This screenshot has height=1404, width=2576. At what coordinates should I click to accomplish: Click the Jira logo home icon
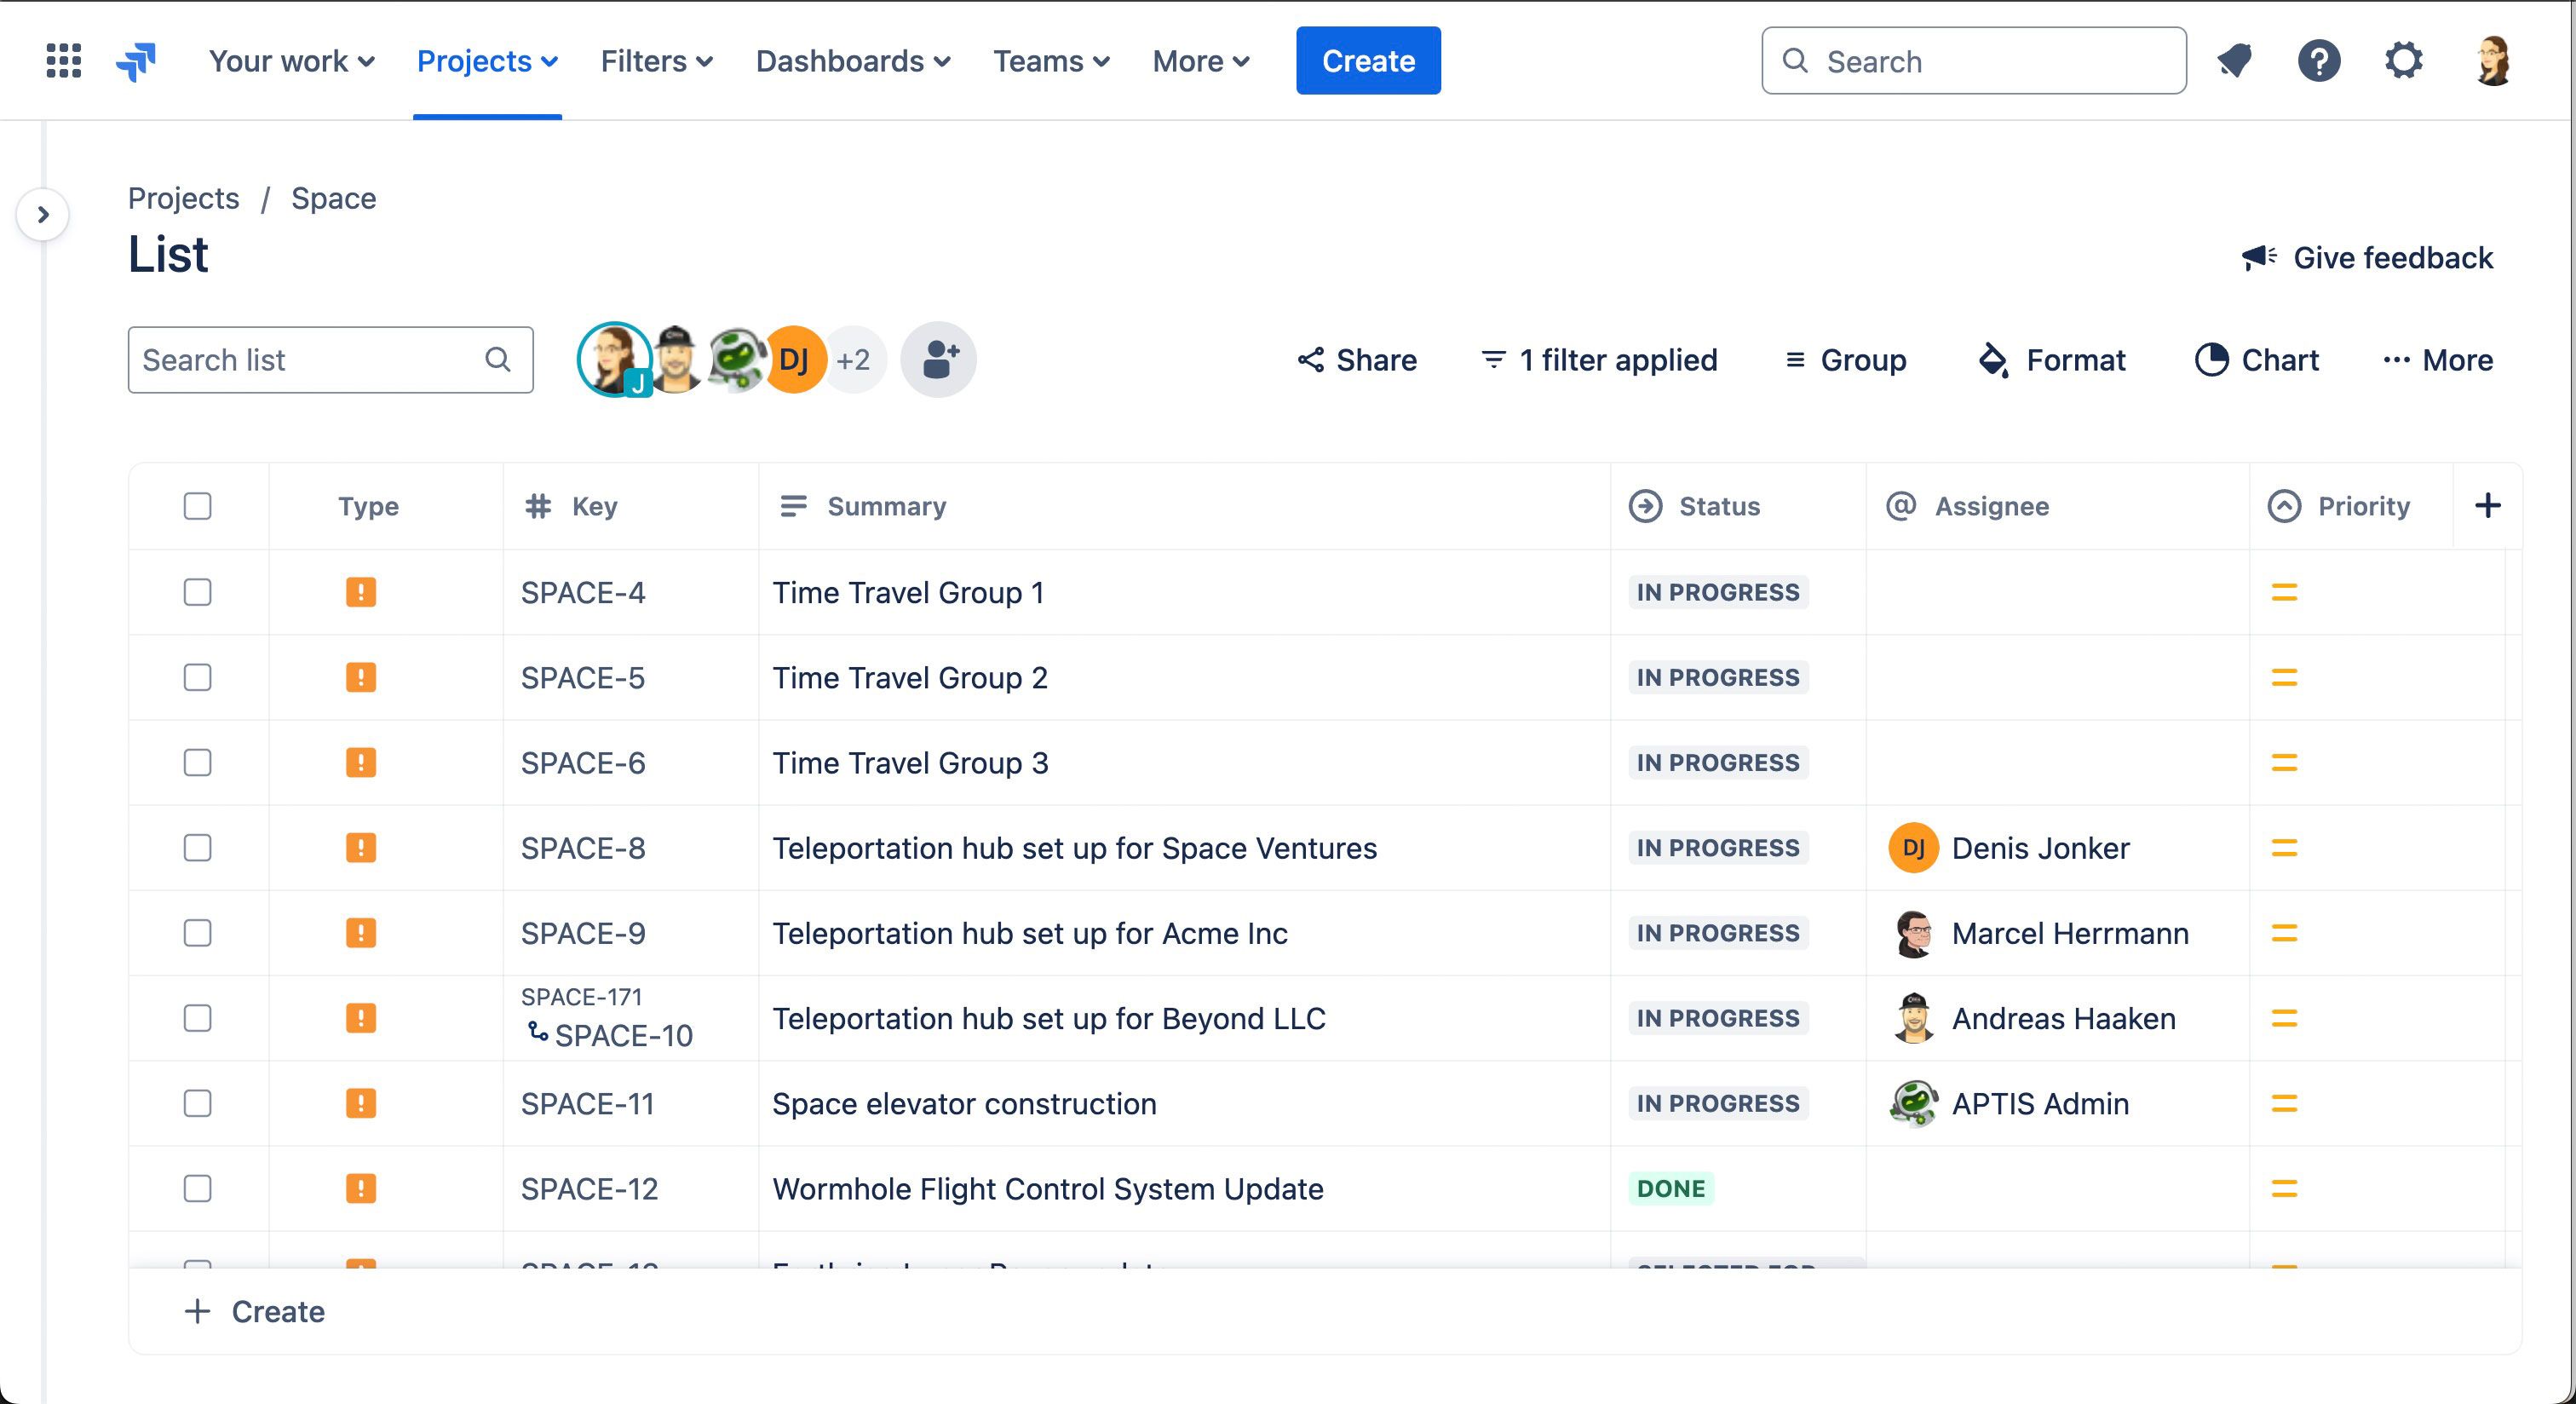[136, 61]
